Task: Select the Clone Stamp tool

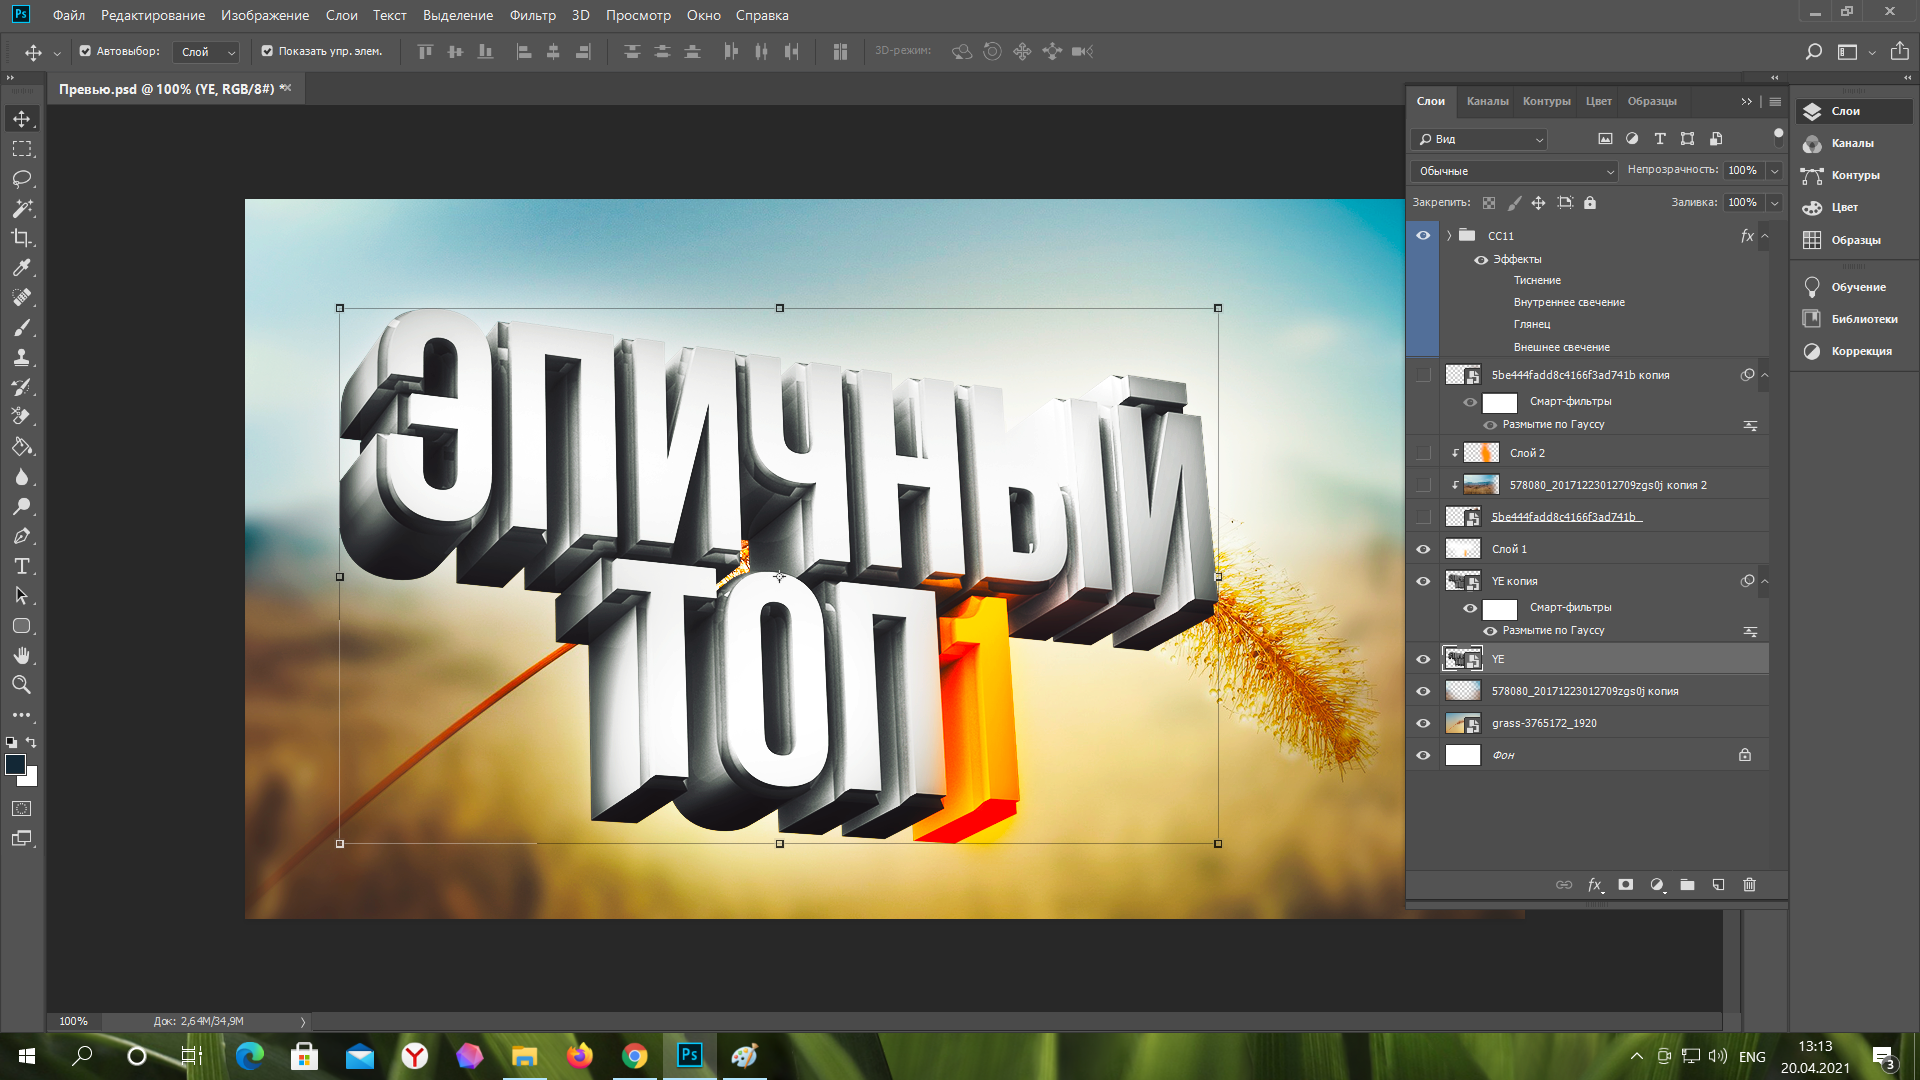Action: [x=21, y=357]
